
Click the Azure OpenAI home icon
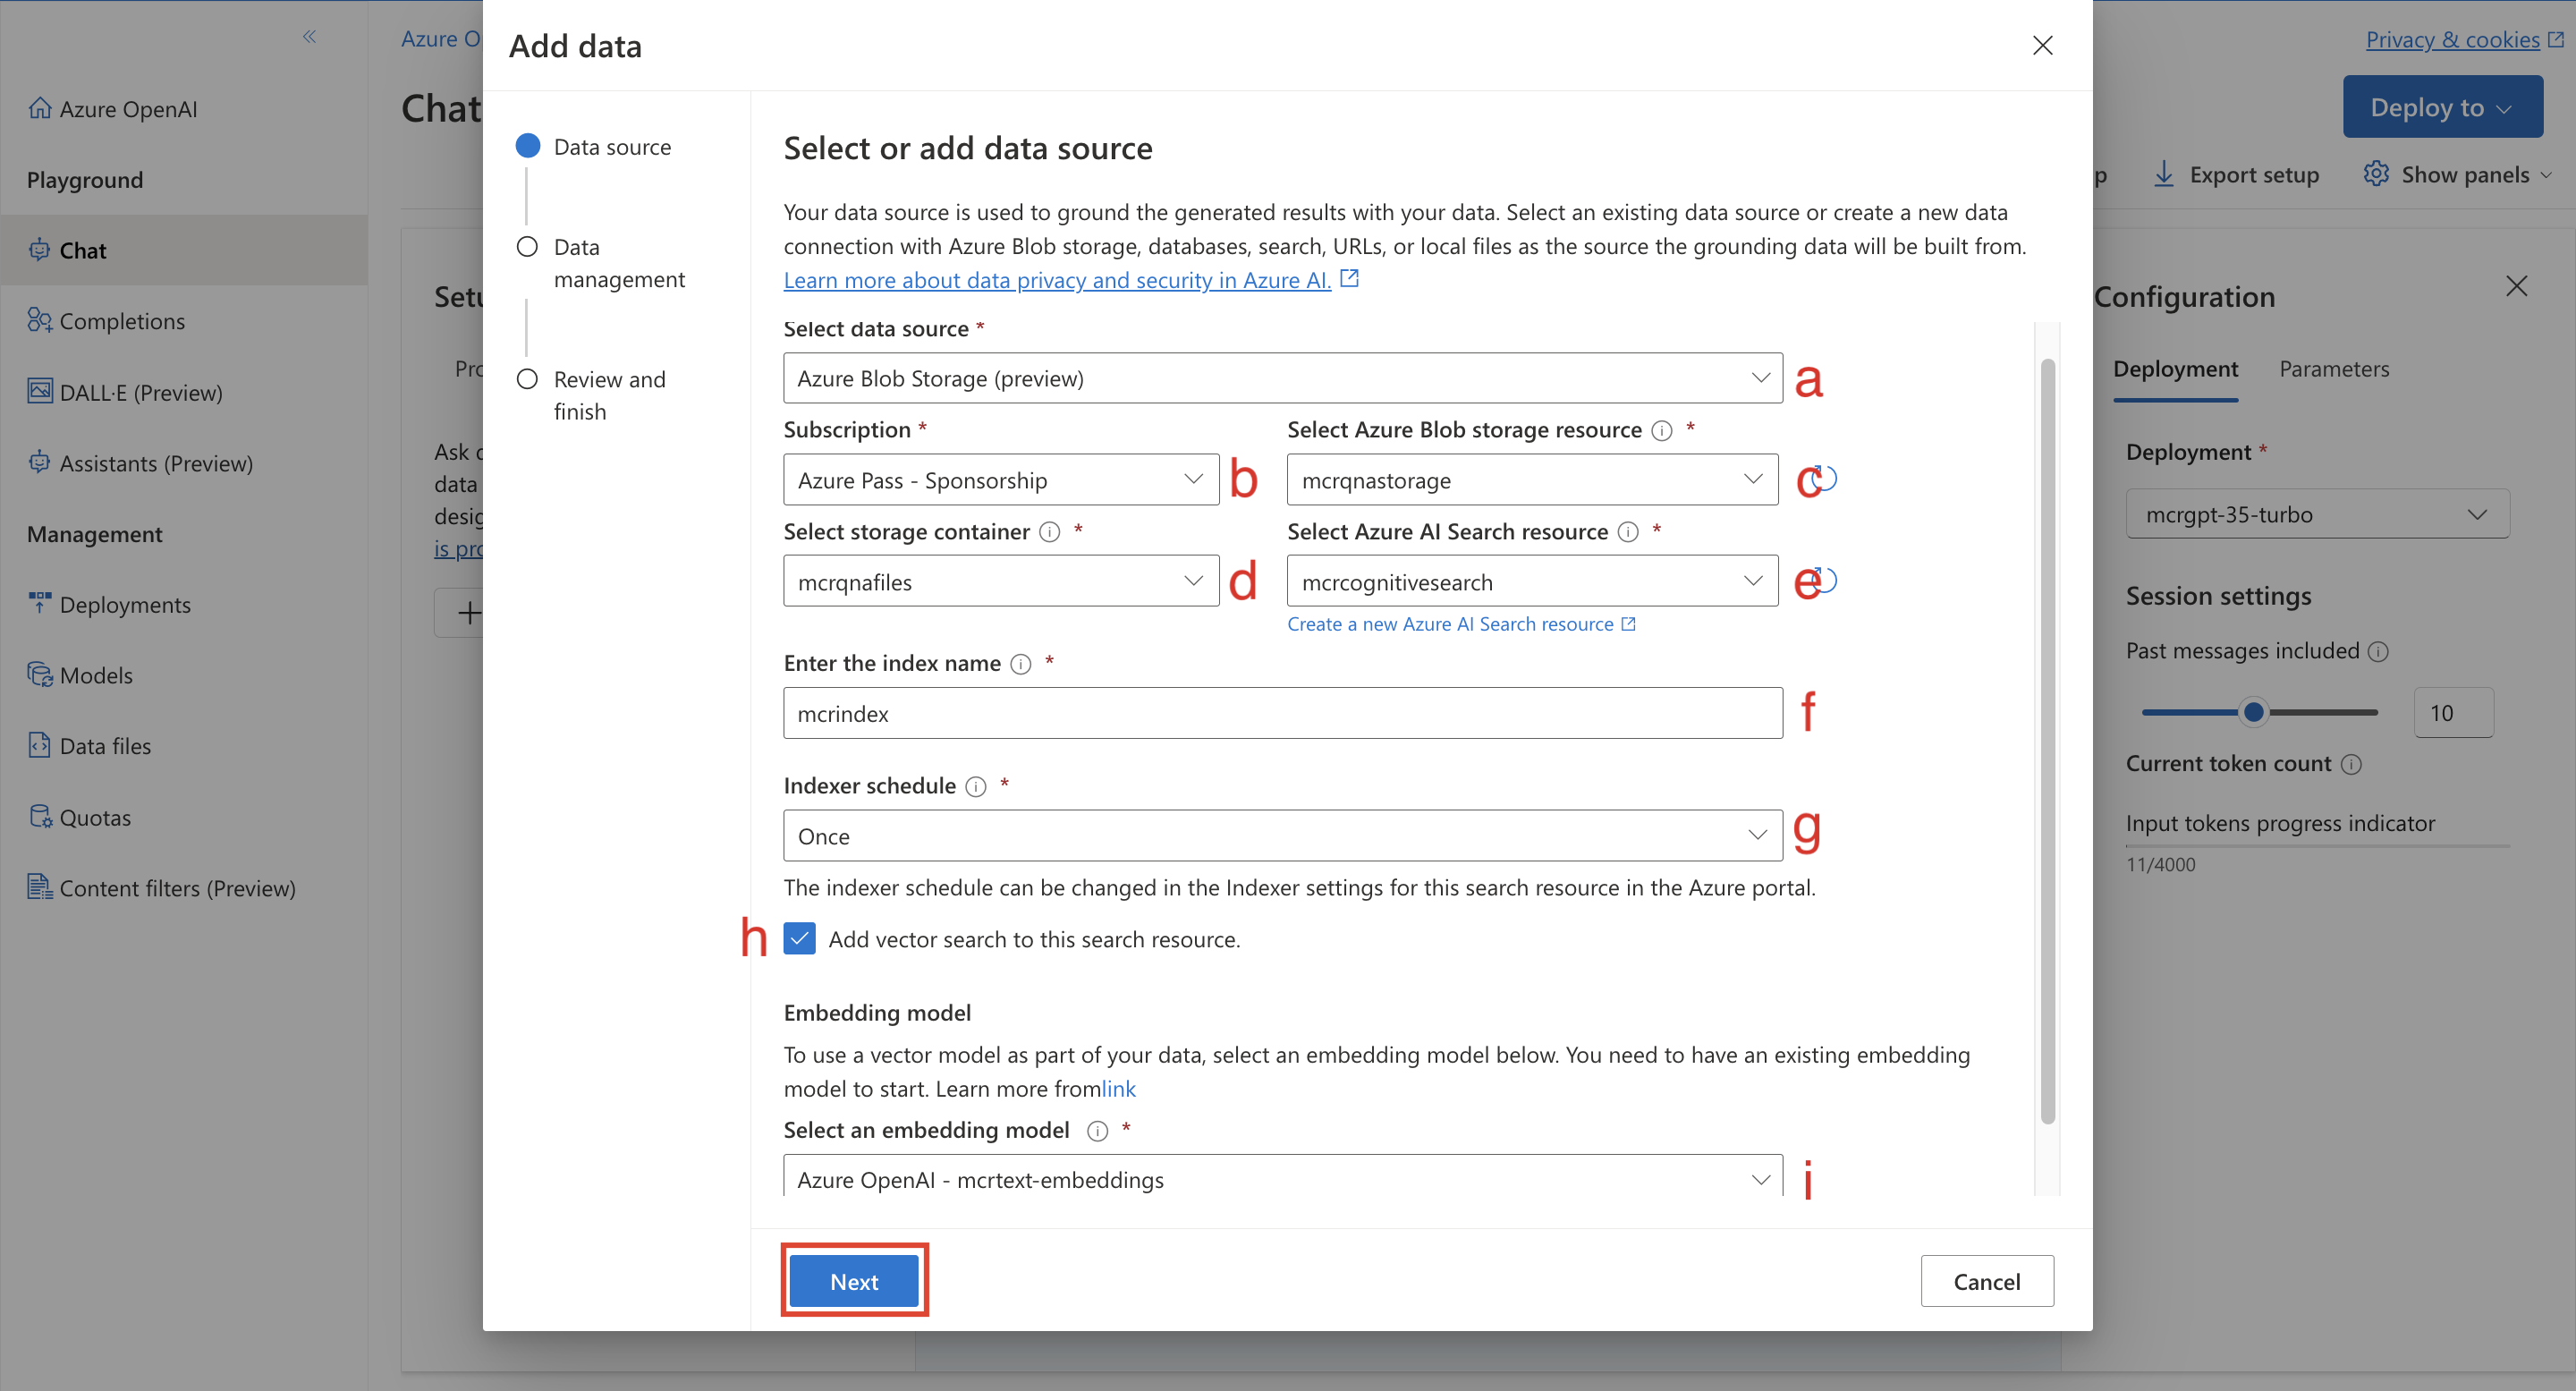(40, 108)
